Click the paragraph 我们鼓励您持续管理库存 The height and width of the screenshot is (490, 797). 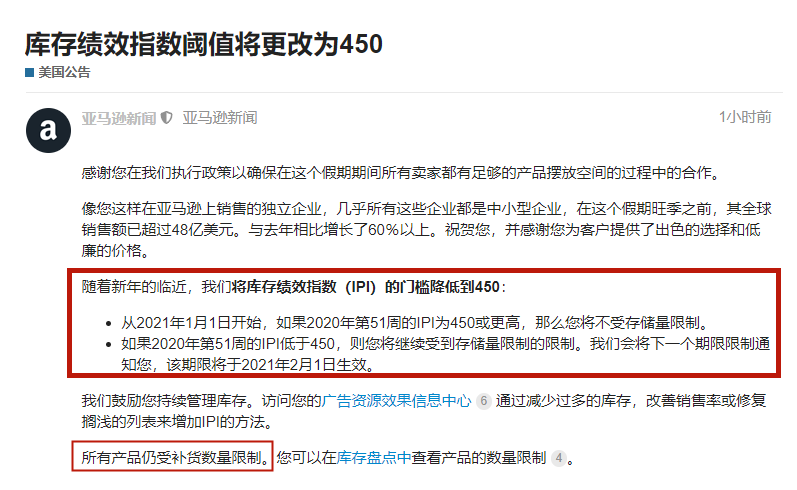pyautogui.click(x=423, y=411)
